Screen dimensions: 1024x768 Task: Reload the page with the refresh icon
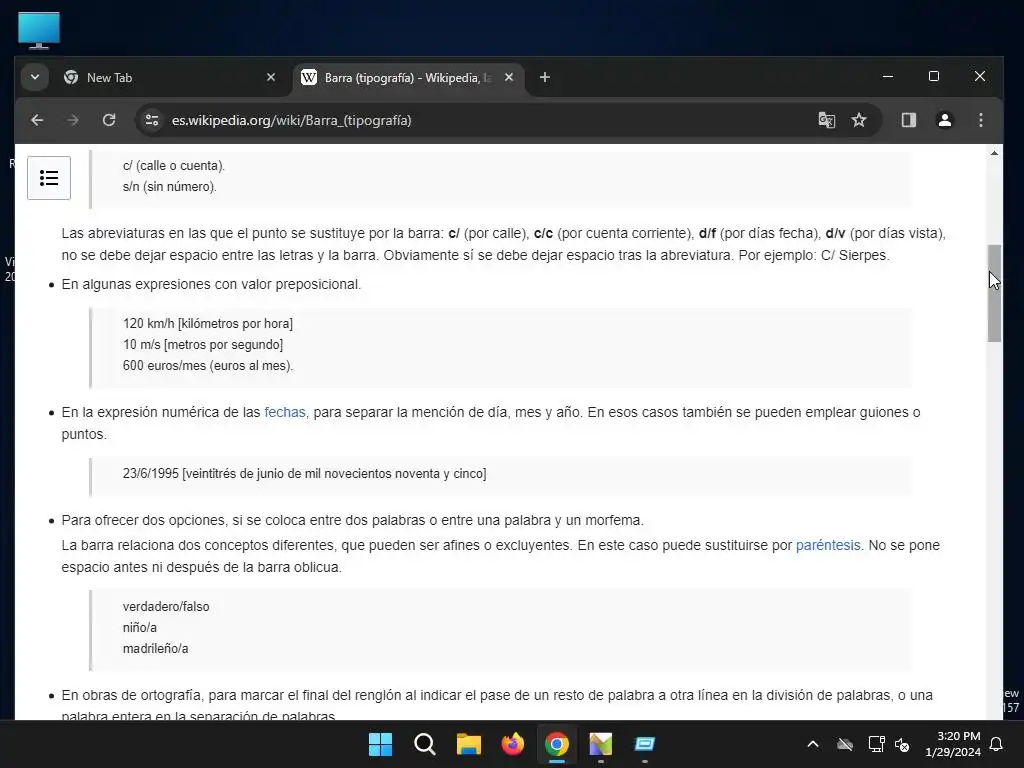click(x=109, y=120)
